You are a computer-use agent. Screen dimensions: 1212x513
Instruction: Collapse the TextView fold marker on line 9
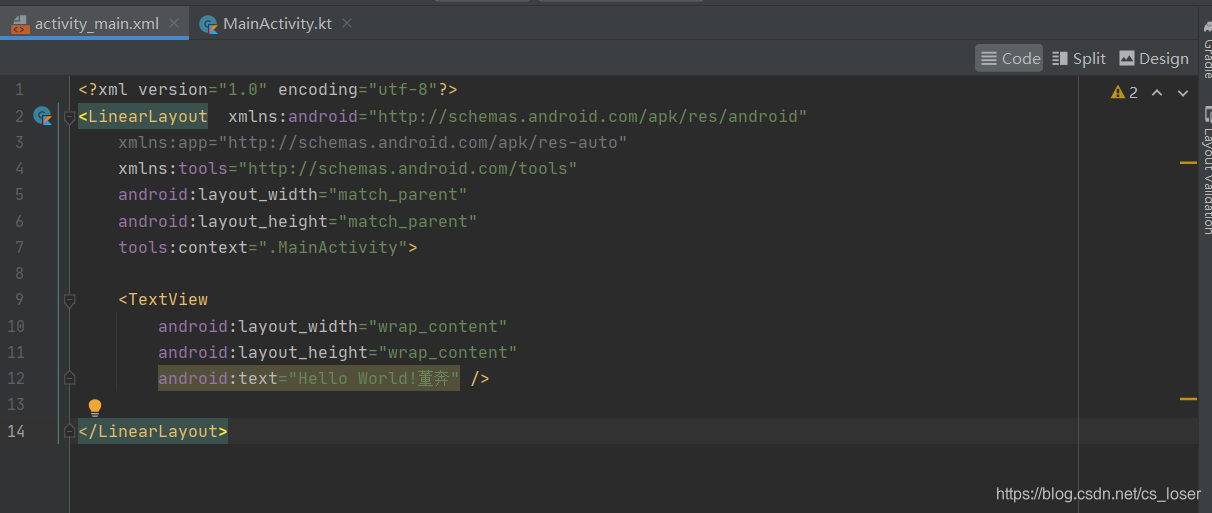(x=69, y=299)
